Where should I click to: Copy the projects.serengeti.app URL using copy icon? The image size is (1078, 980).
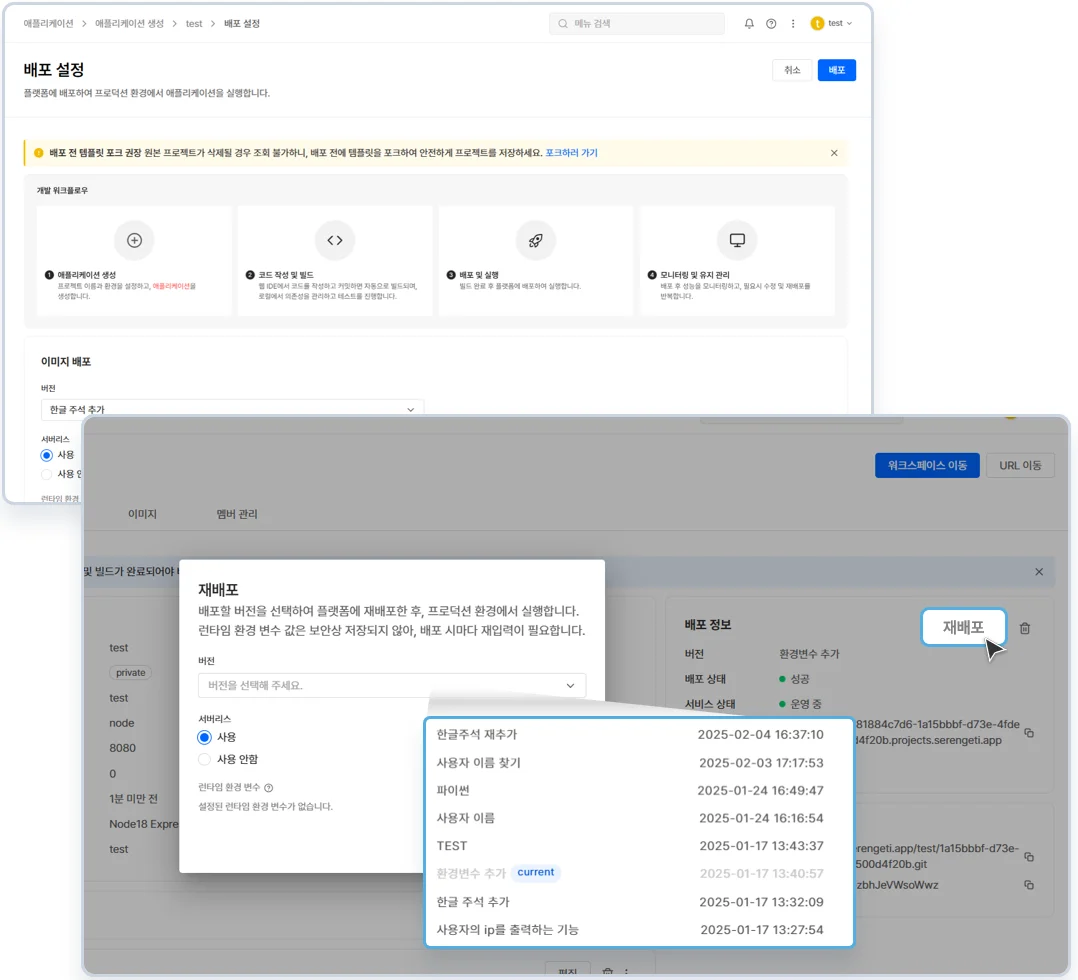1029,733
